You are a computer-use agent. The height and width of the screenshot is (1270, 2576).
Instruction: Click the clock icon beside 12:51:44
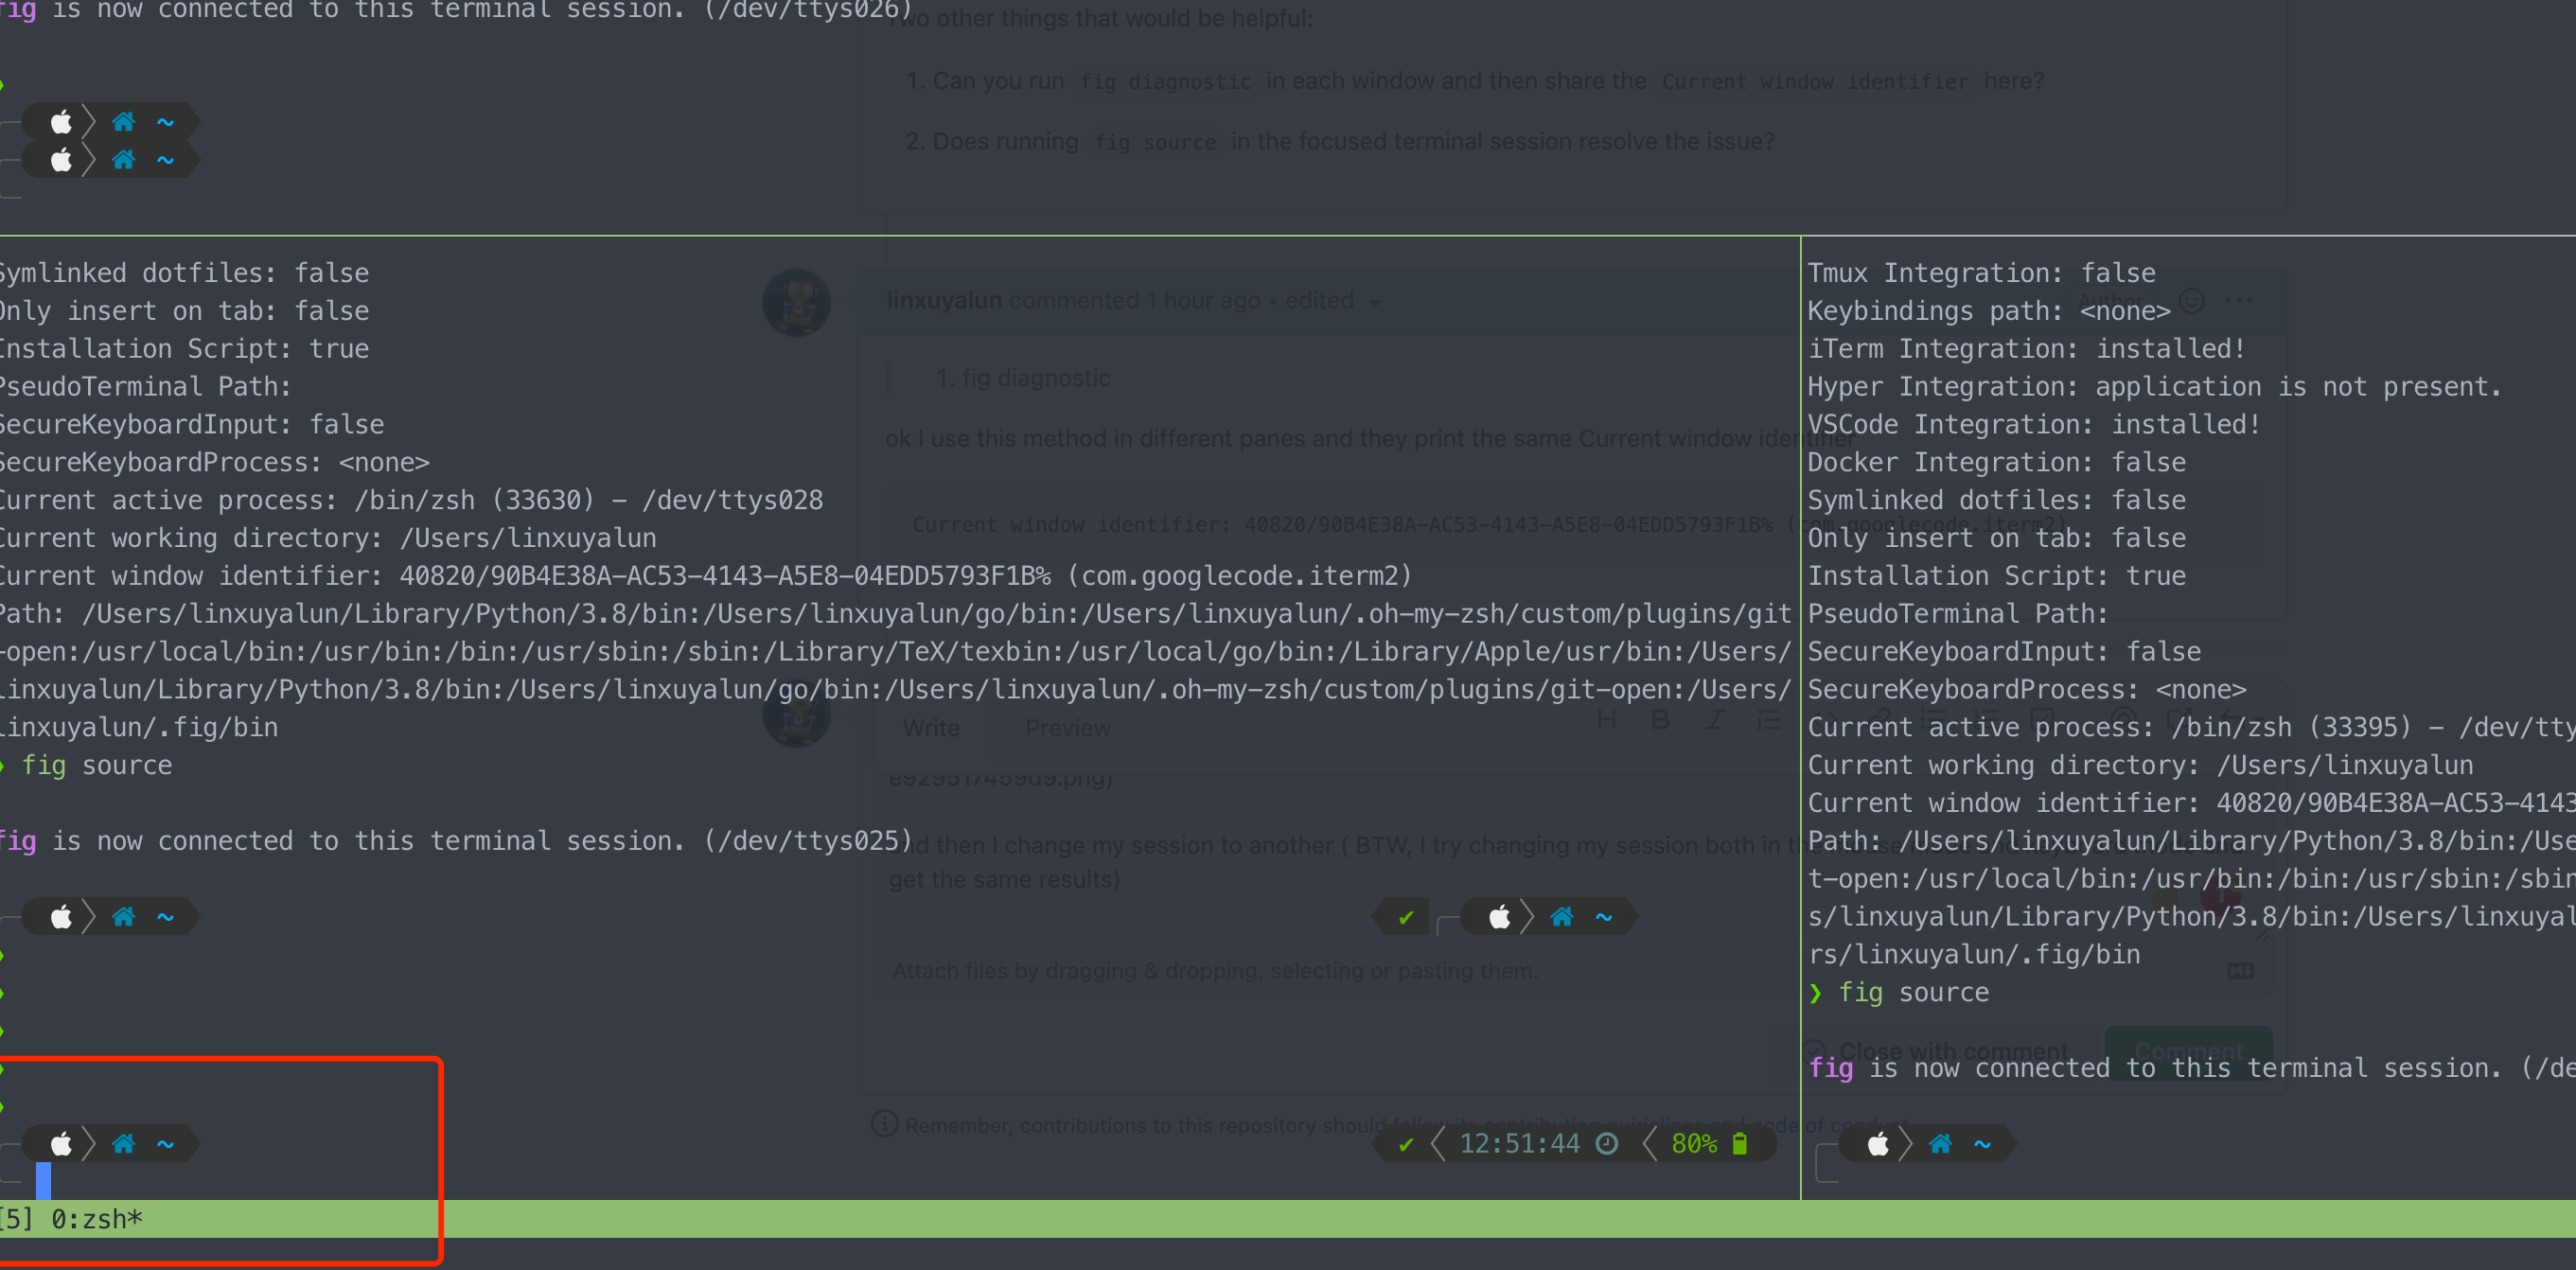[1606, 1144]
